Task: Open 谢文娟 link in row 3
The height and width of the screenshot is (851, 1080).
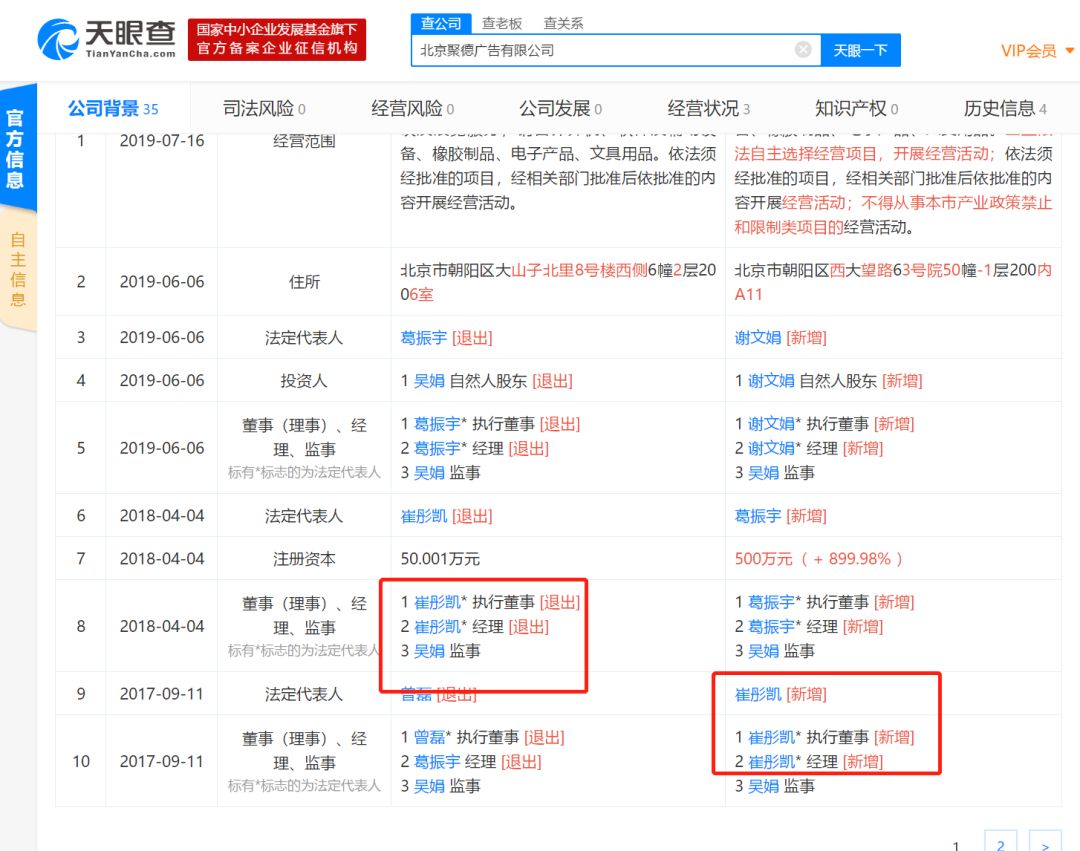Action: [x=758, y=337]
